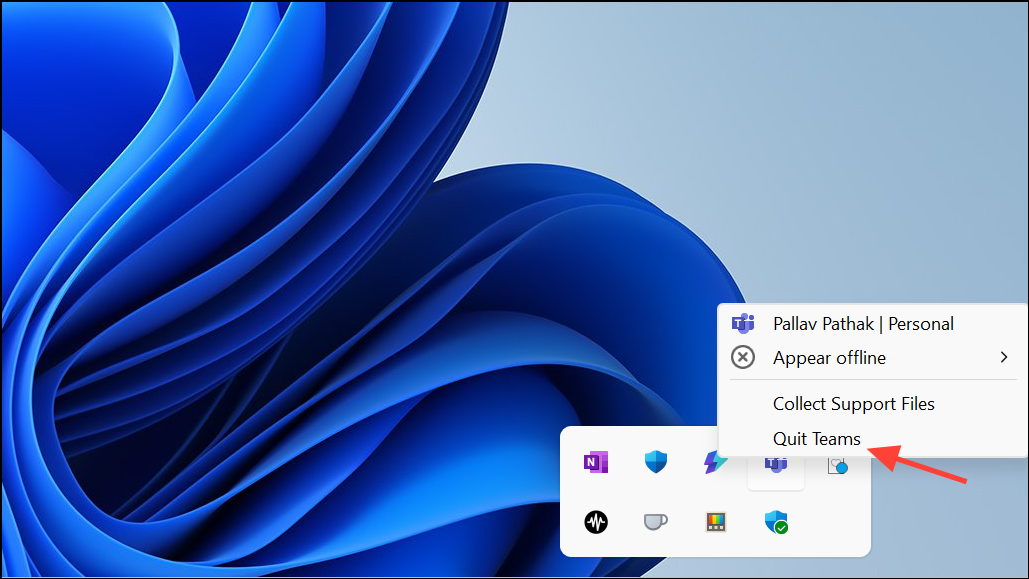Open the heart-shaped photo app tray icon
The width and height of the screenshot is (1029, 579).
pos(836,462)
